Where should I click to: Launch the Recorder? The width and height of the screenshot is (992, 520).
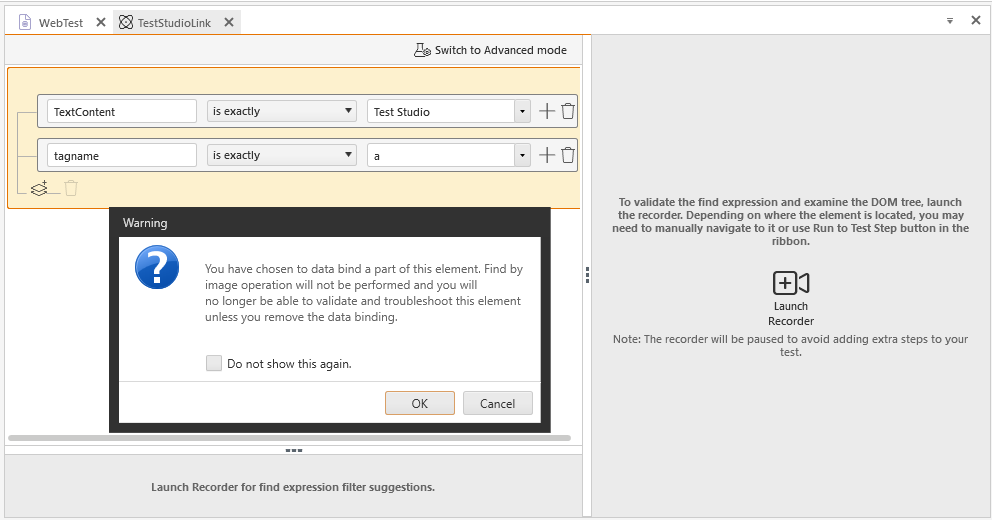(791, 299)
